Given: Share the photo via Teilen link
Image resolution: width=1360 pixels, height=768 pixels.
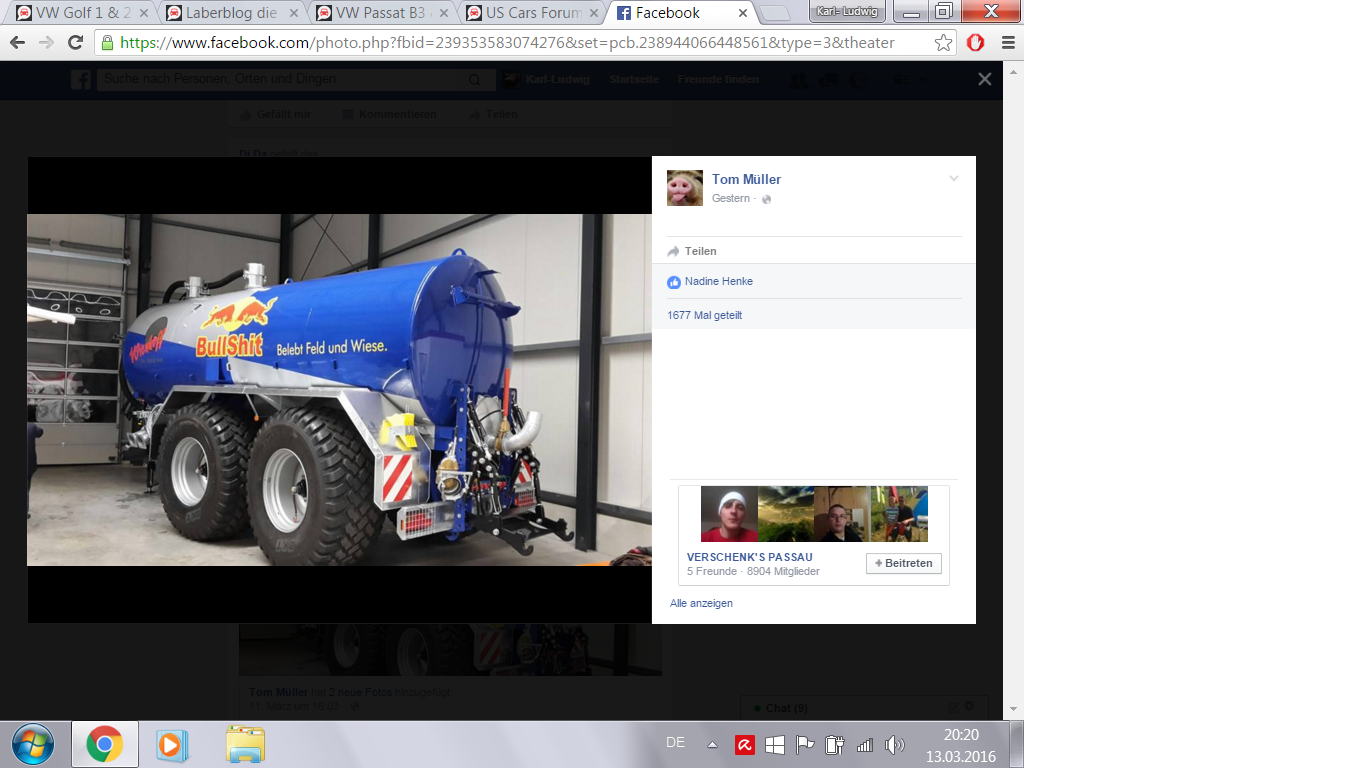Looking at the screenshot, I should [692, 251].
